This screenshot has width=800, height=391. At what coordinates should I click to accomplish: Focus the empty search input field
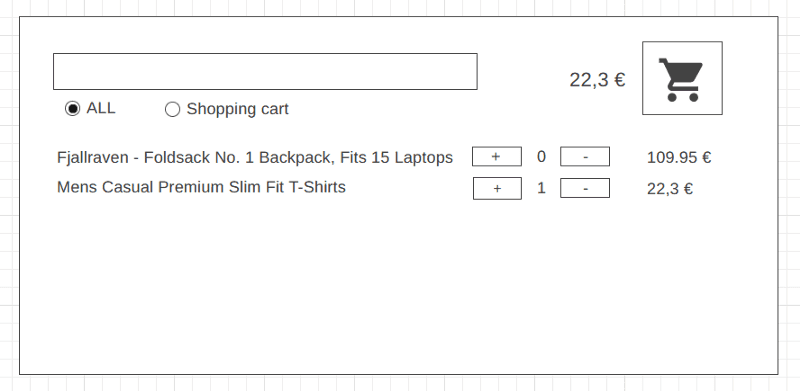[265, 71]
